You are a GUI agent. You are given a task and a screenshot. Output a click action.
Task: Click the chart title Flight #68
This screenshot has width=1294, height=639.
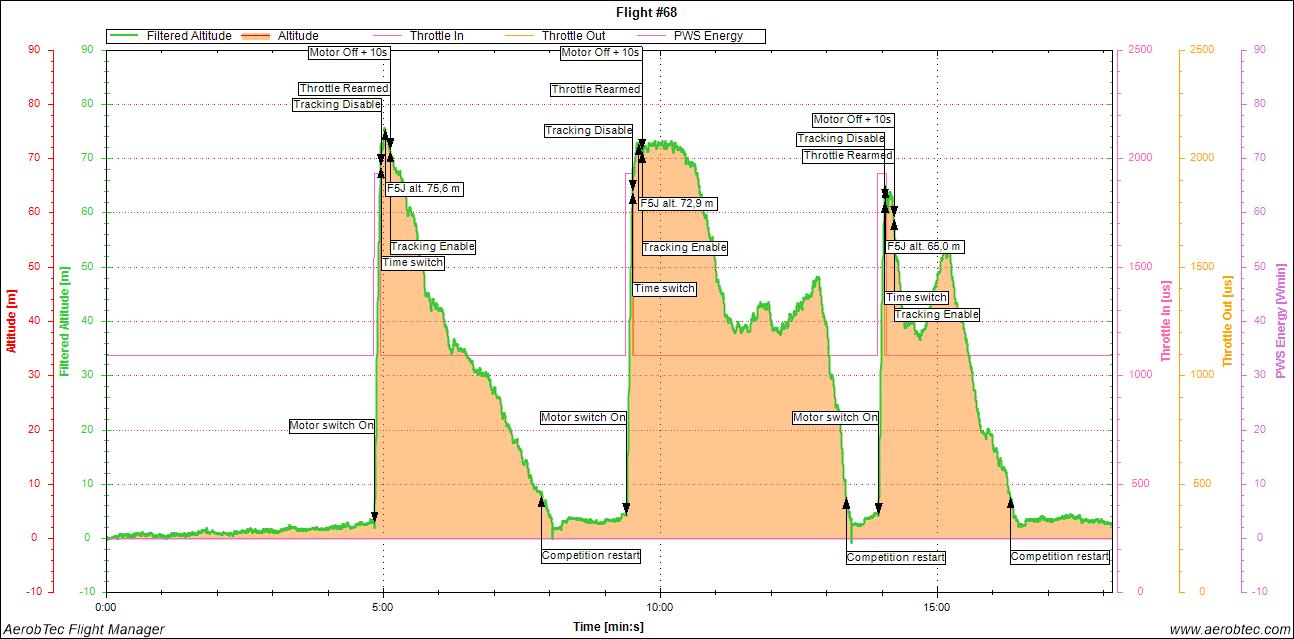click(x=647, y=12)
